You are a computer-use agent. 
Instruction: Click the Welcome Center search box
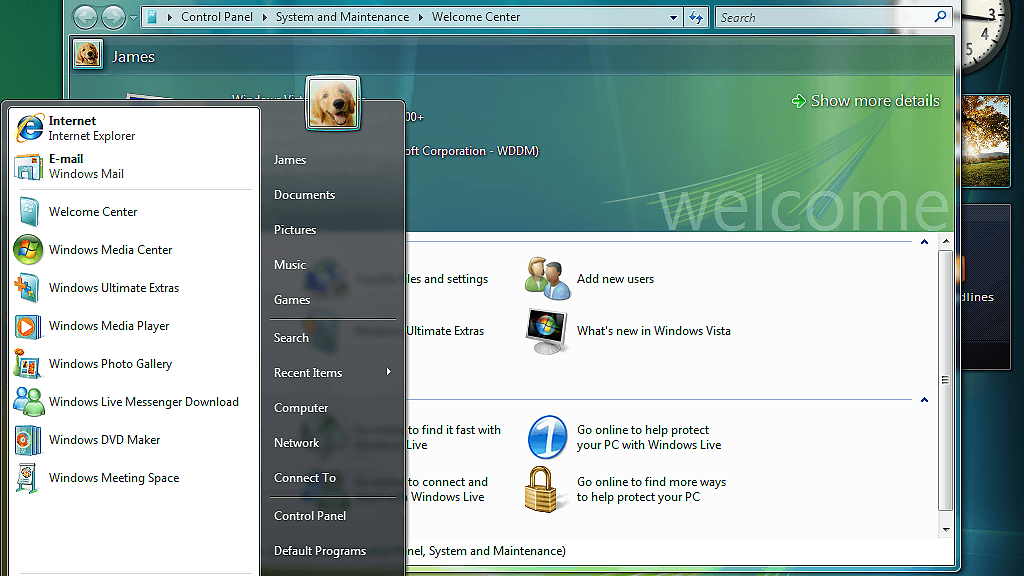[825, 17]
